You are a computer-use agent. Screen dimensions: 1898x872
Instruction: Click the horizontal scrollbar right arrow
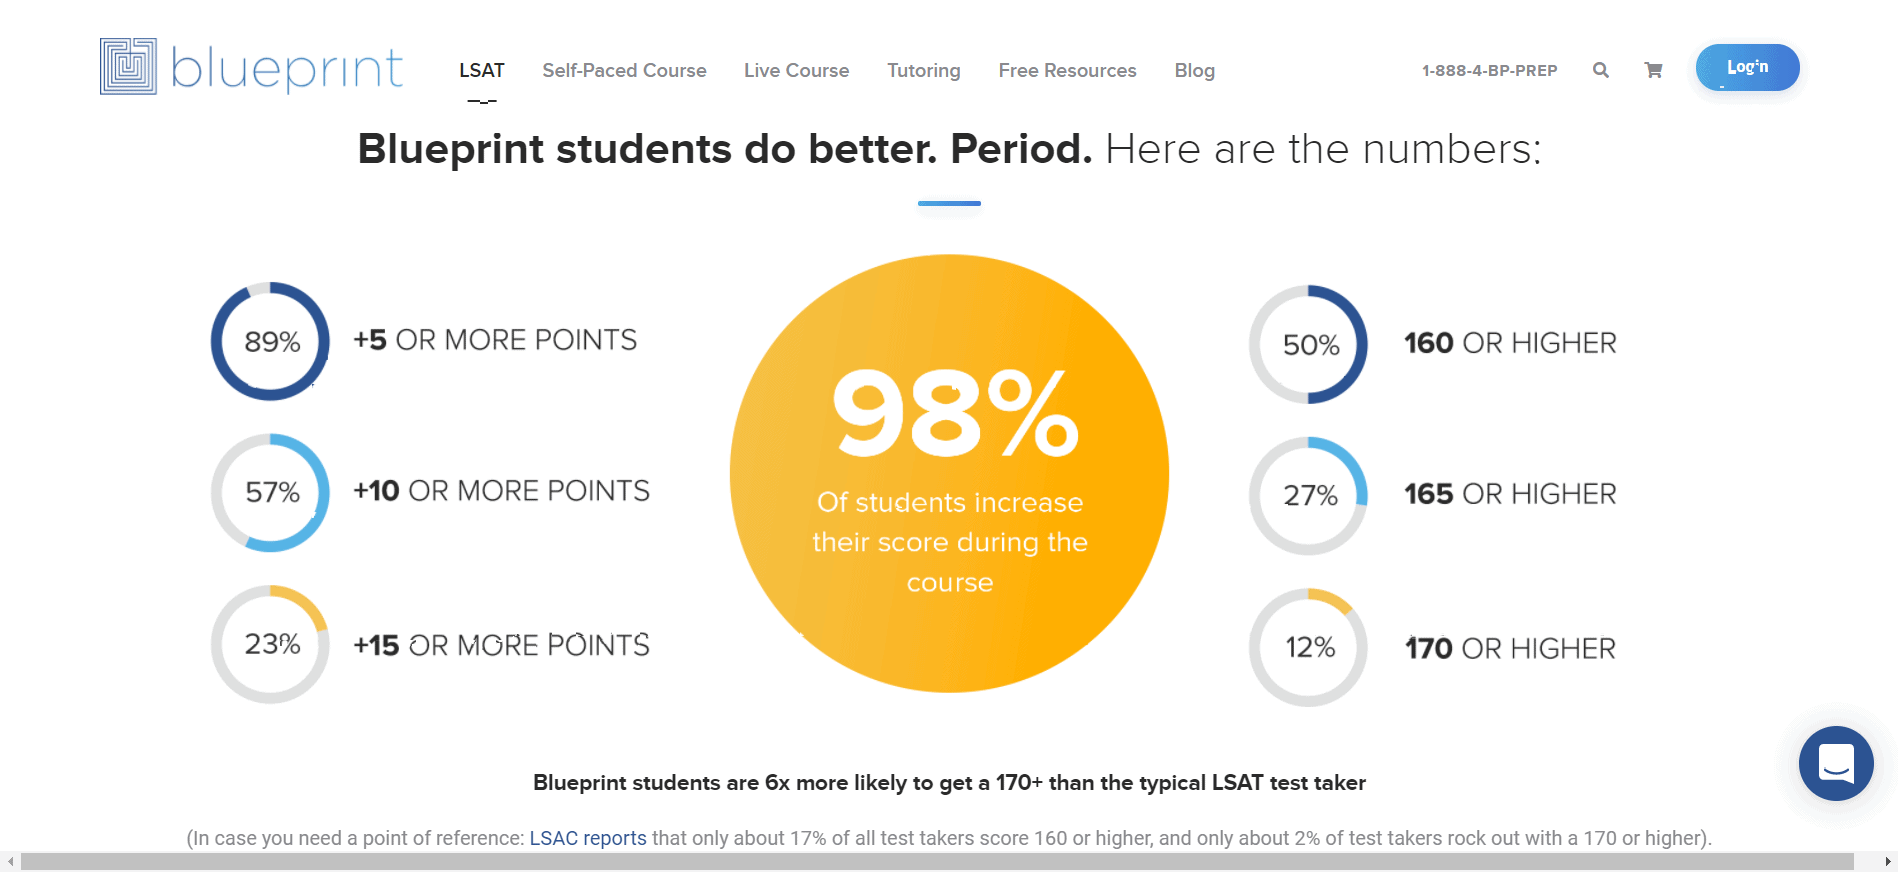click(x=1887, y=862)
